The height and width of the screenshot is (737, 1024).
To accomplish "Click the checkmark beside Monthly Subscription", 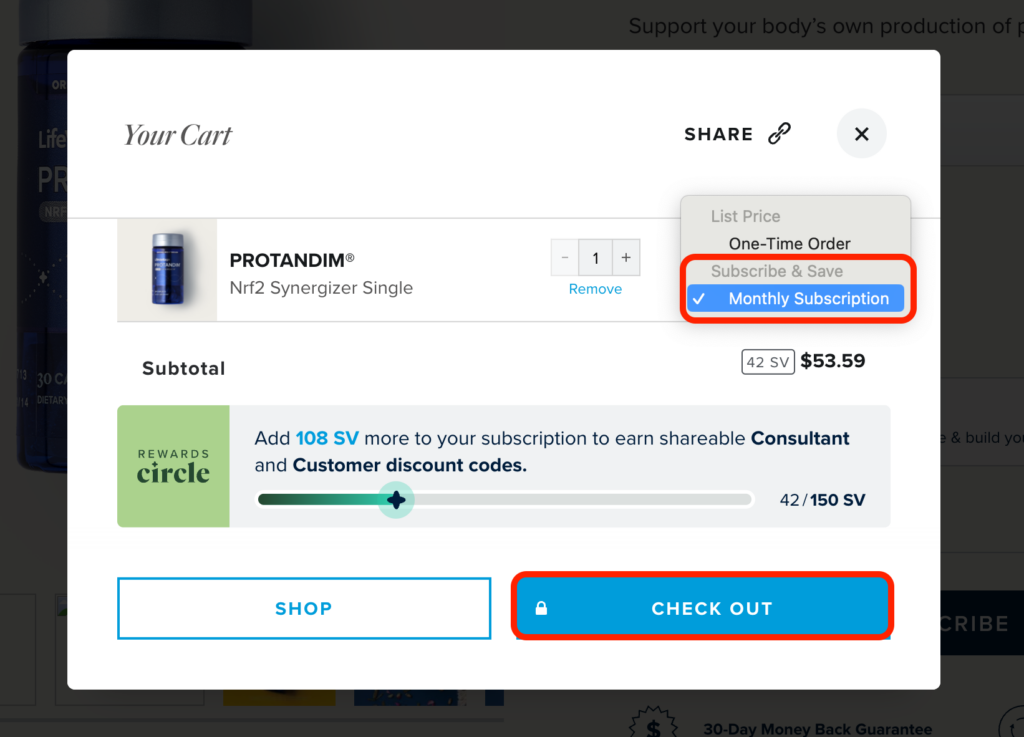I will click(699, 299).
